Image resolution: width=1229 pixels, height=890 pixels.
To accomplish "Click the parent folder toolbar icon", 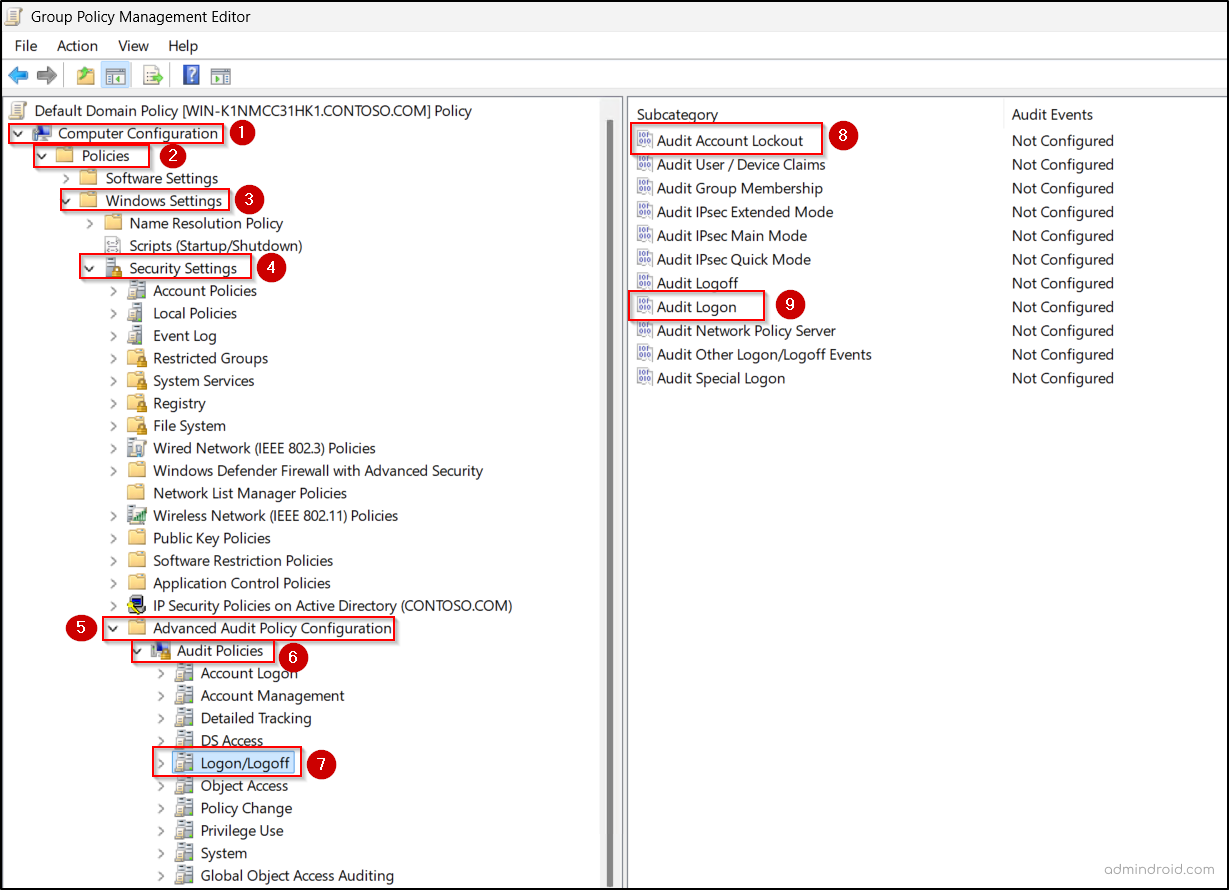I will coord(84,75).
